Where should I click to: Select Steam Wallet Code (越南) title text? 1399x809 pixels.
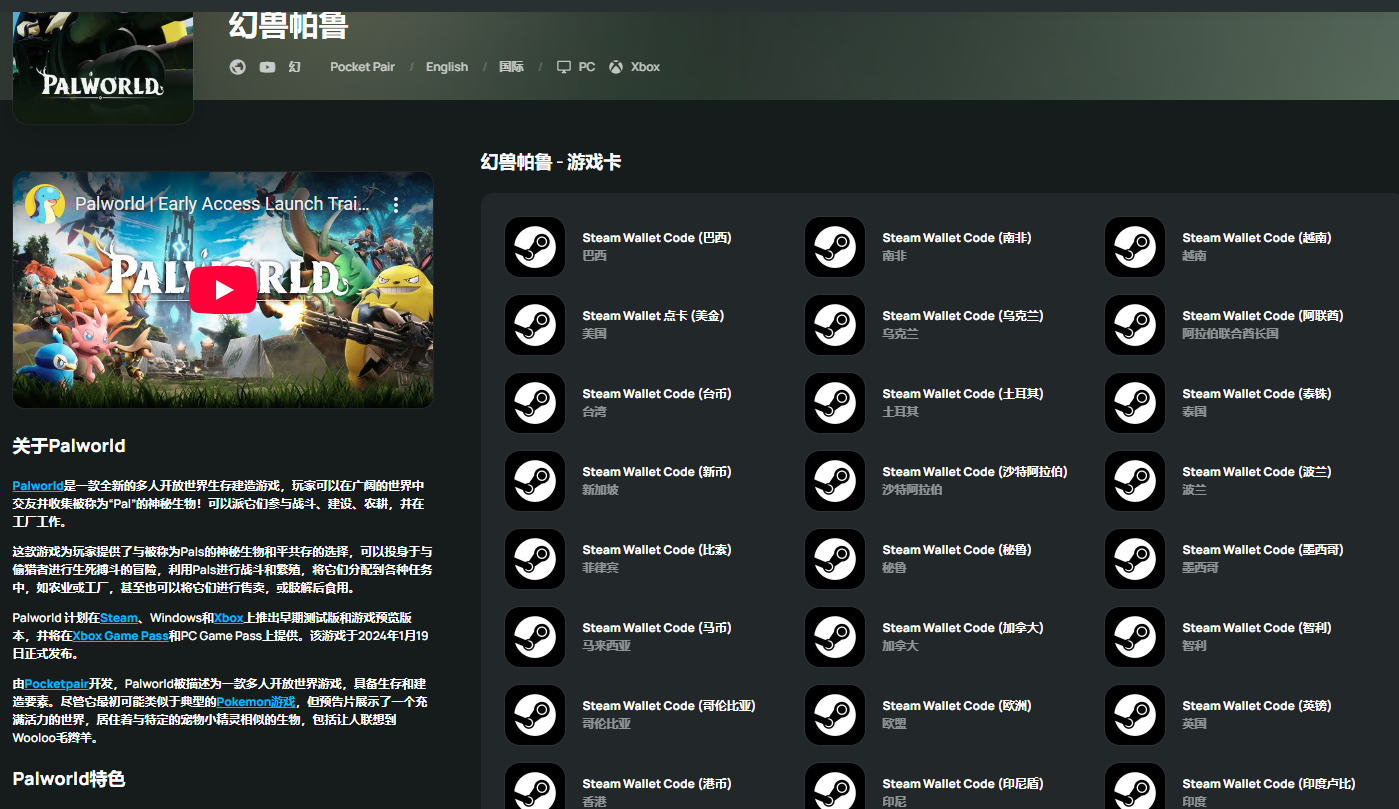point(1257,238)
